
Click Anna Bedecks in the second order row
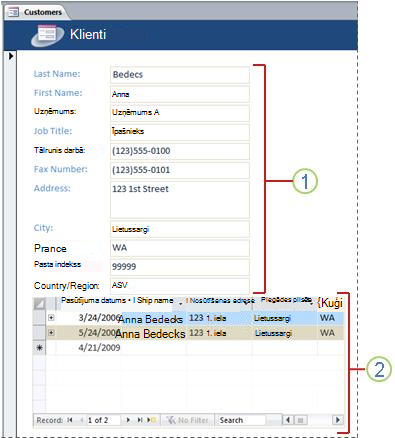pos(150,334)
